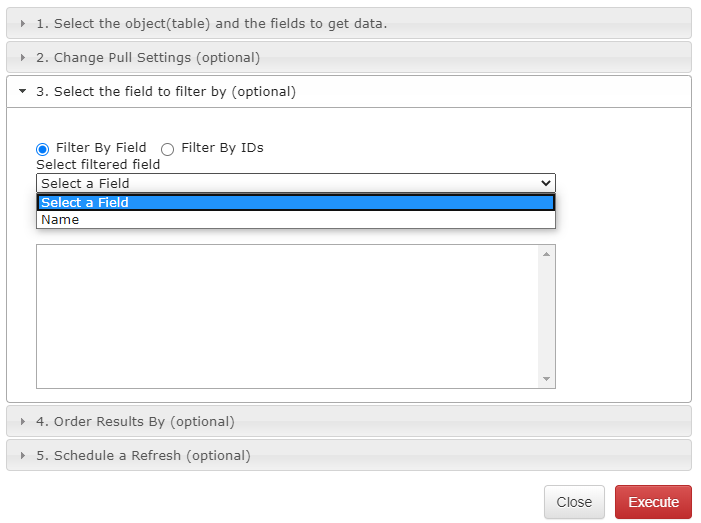Expand section 1 Select the object and fields
Viewport: 701px width, 523px height.
point(349,23)
